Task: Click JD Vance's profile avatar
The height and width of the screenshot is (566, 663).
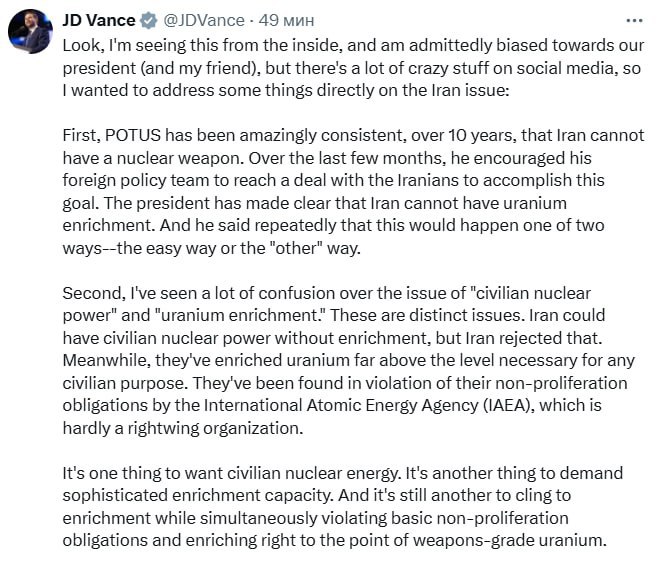Action: click(x=30, y=31)
